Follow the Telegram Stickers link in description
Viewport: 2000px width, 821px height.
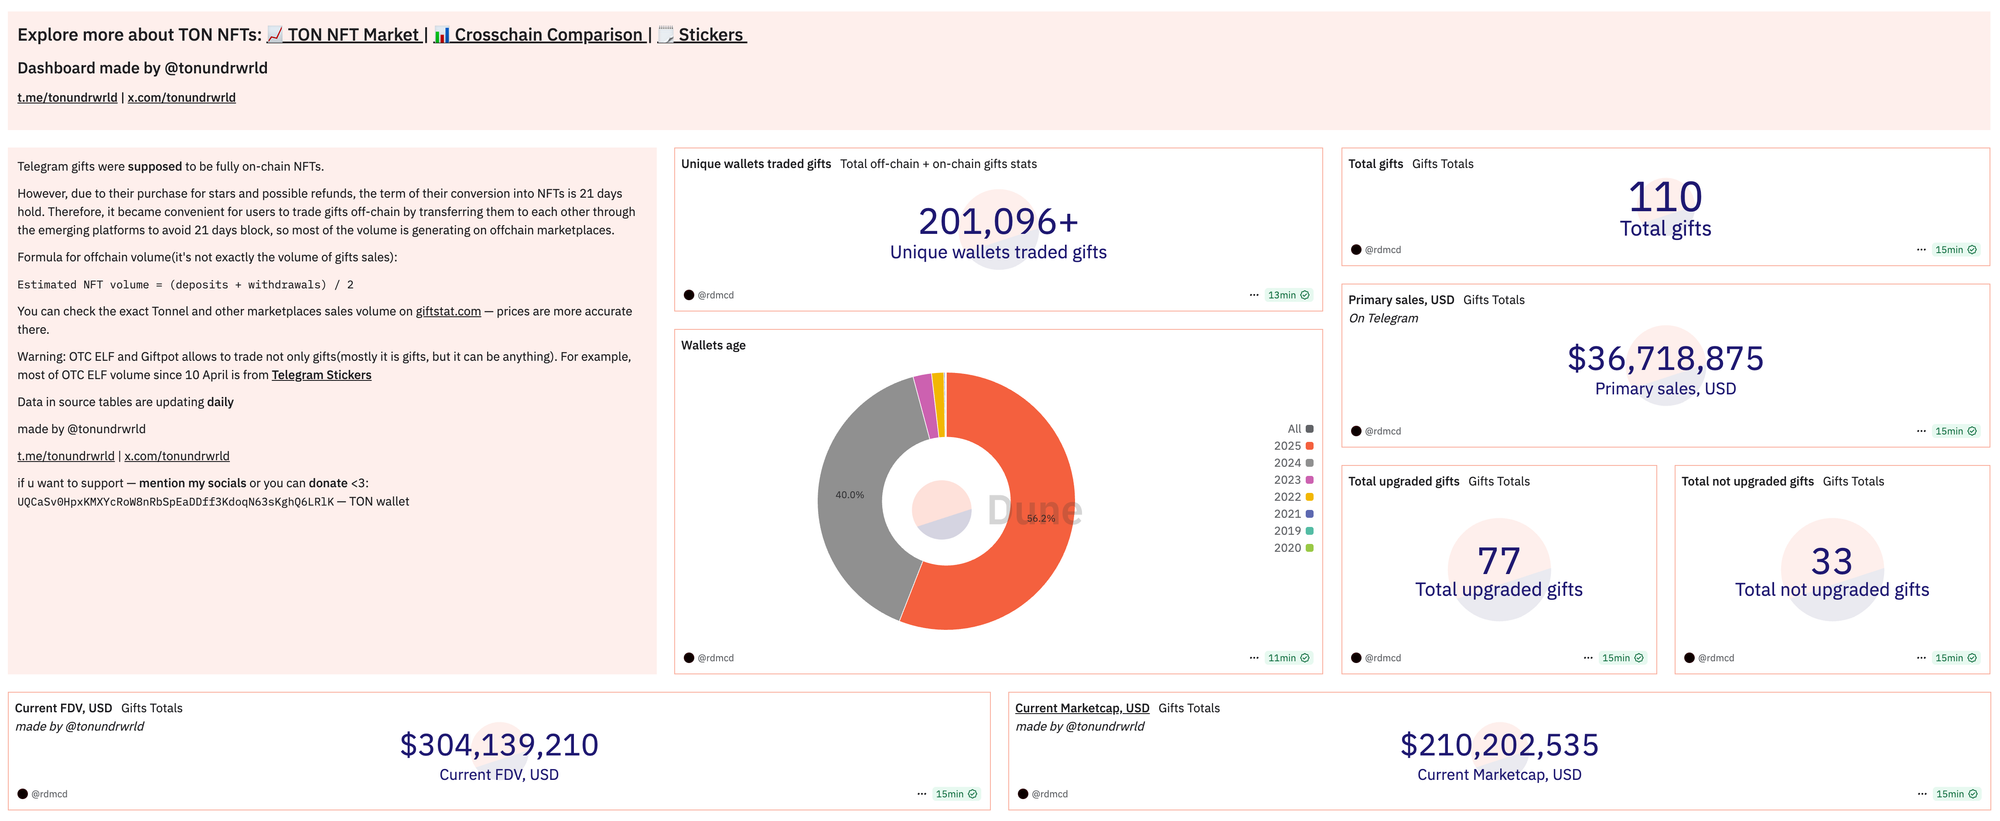[x=321, y=375]
